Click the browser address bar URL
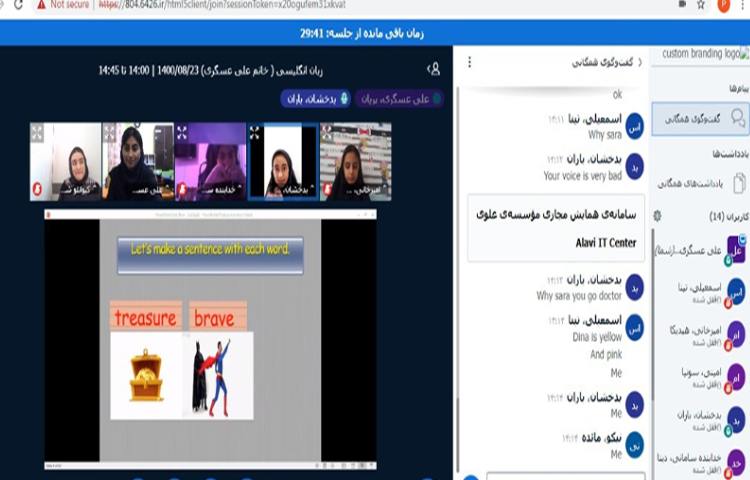The height and width of the screenshot is (480, 750). (x=222, y=5)
